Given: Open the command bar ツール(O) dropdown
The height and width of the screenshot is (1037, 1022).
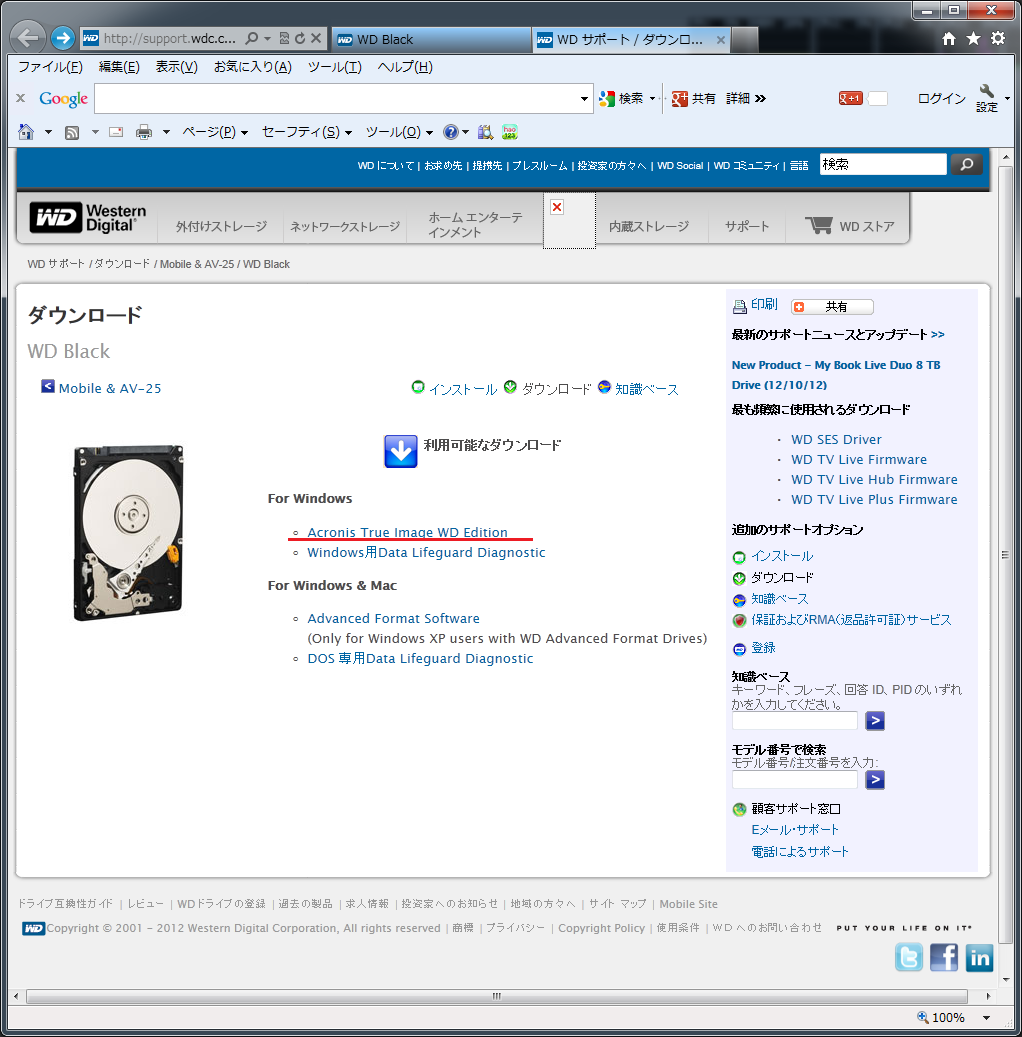Looking at the screenshot, I should [400, 132].
